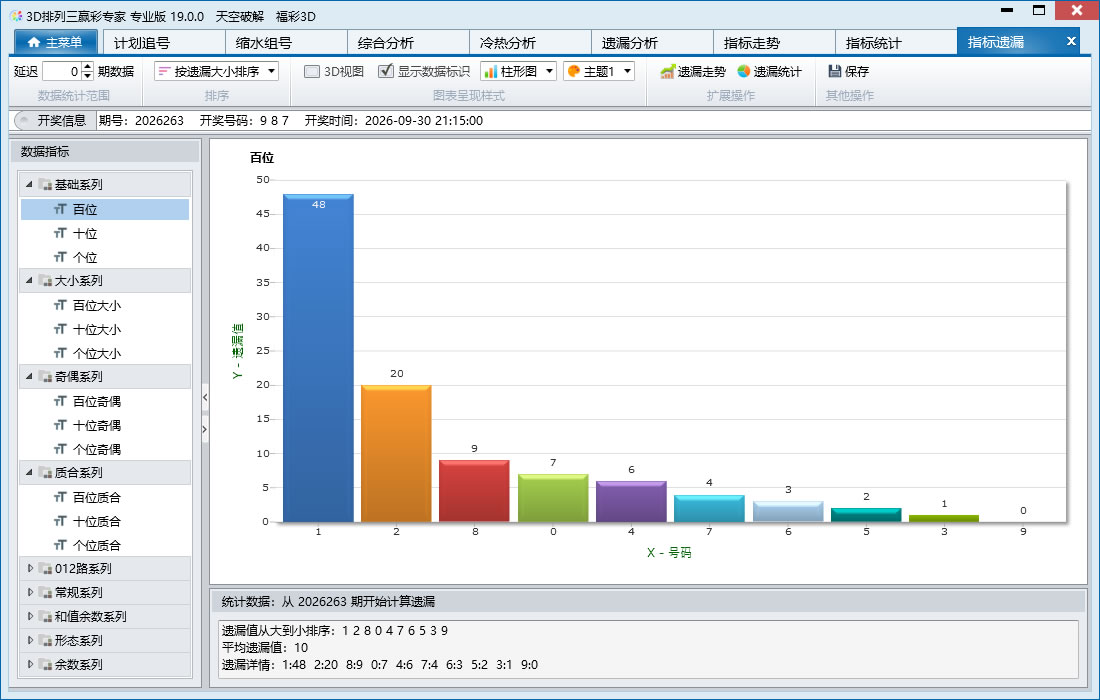Toggle the 开奖信息 round button
Viewport: 1100px width, 700px height.
[24, 121]
